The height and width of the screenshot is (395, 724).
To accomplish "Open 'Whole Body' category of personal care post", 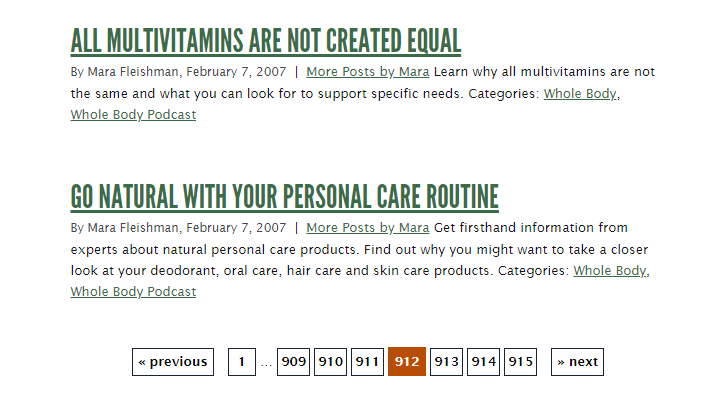I will [x=610, y=271].
